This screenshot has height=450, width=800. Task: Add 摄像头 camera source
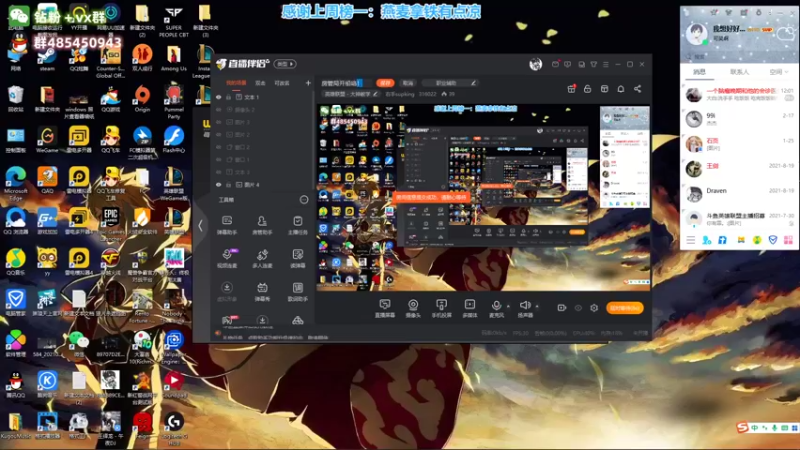(x=413, y=309)
